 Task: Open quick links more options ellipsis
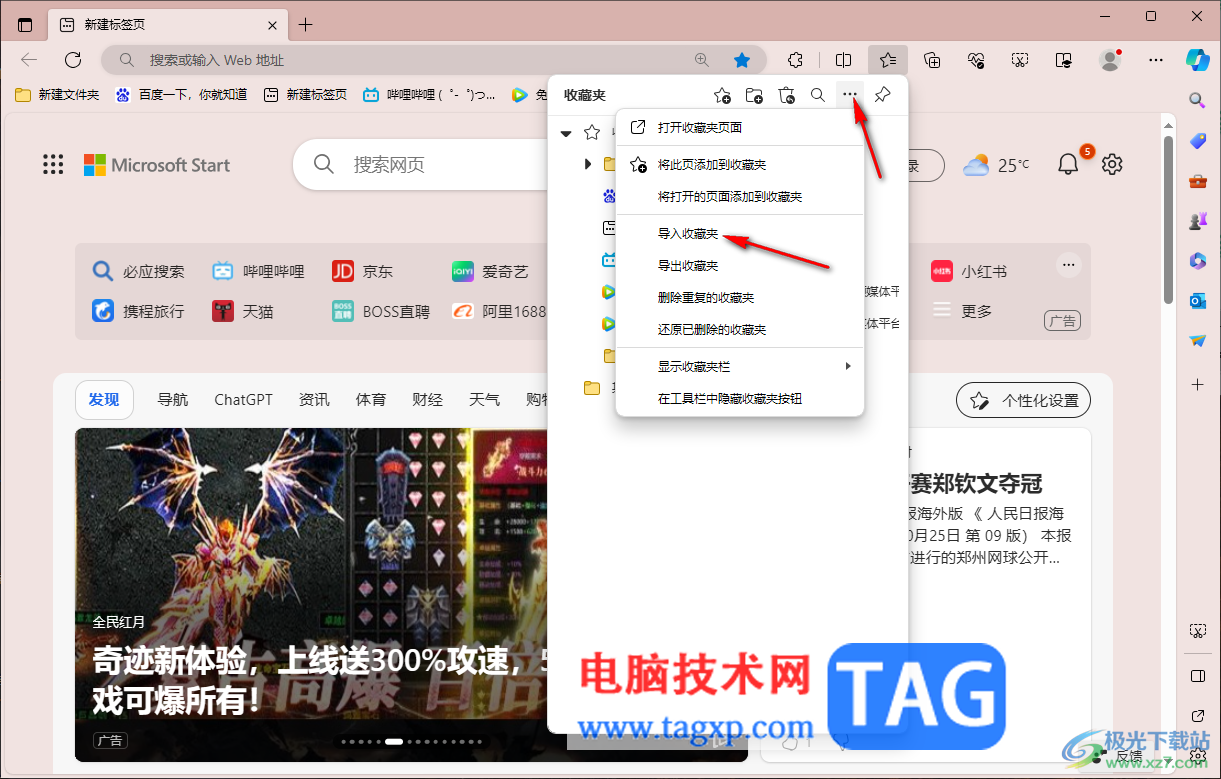pos(1069,265)
